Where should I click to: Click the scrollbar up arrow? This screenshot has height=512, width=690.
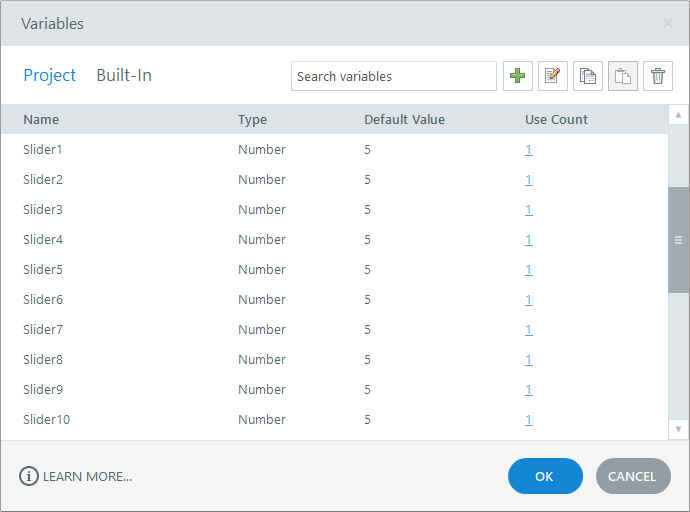[678, 115]
